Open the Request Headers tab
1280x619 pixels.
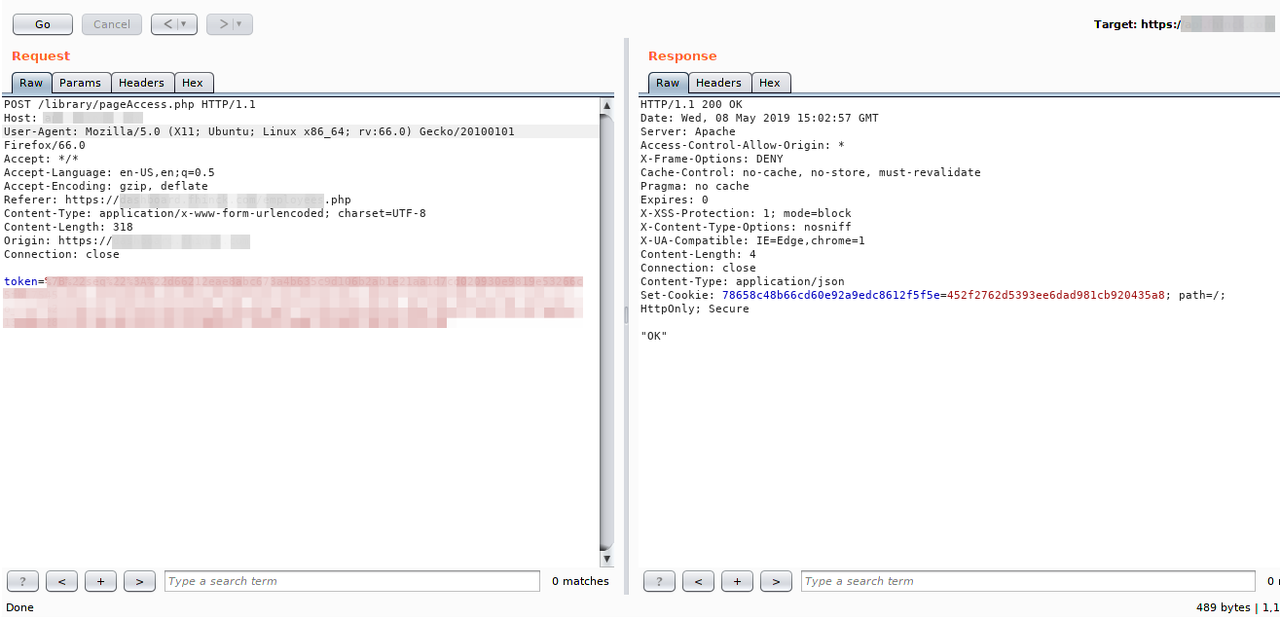142,83
